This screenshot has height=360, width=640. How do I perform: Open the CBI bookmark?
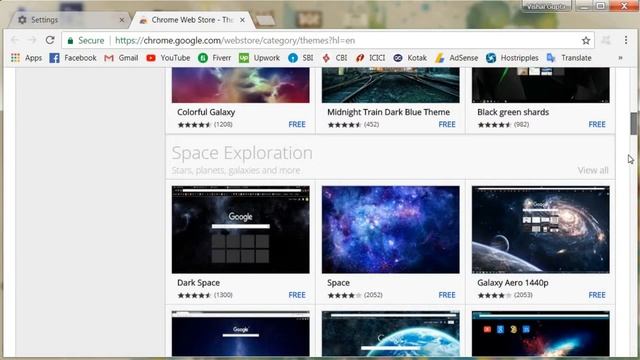(335, 58)
